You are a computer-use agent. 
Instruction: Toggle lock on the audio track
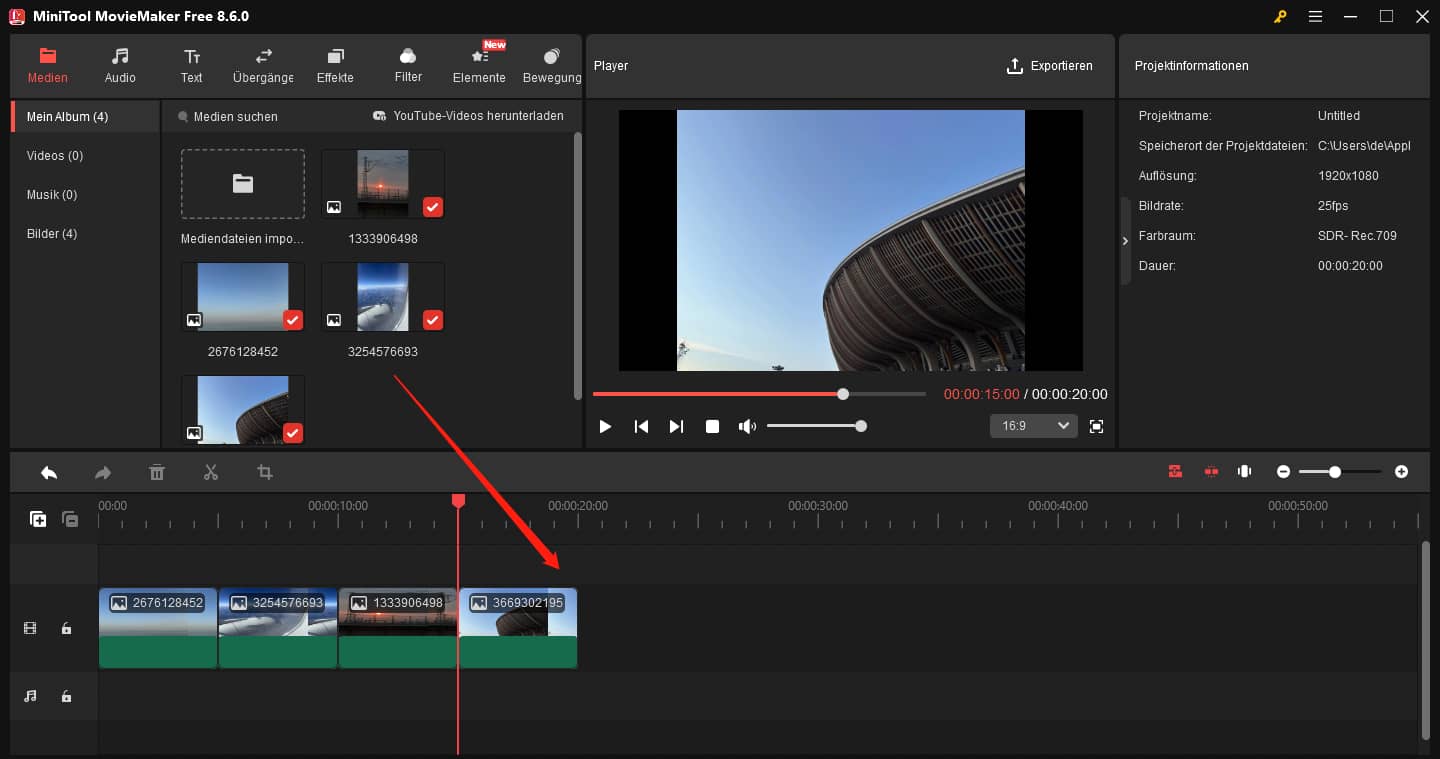pos(66,696)
